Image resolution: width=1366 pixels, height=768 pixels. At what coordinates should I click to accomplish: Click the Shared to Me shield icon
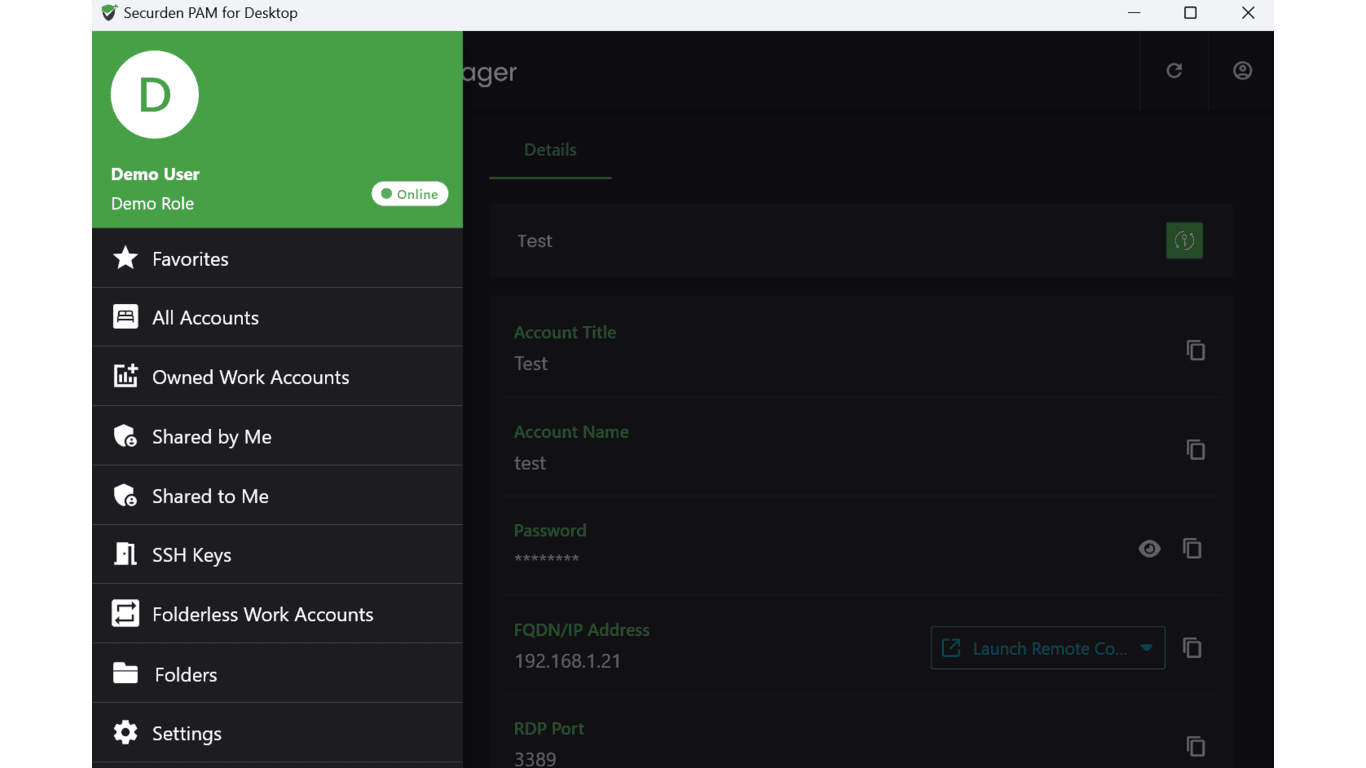tap(125, 495)
